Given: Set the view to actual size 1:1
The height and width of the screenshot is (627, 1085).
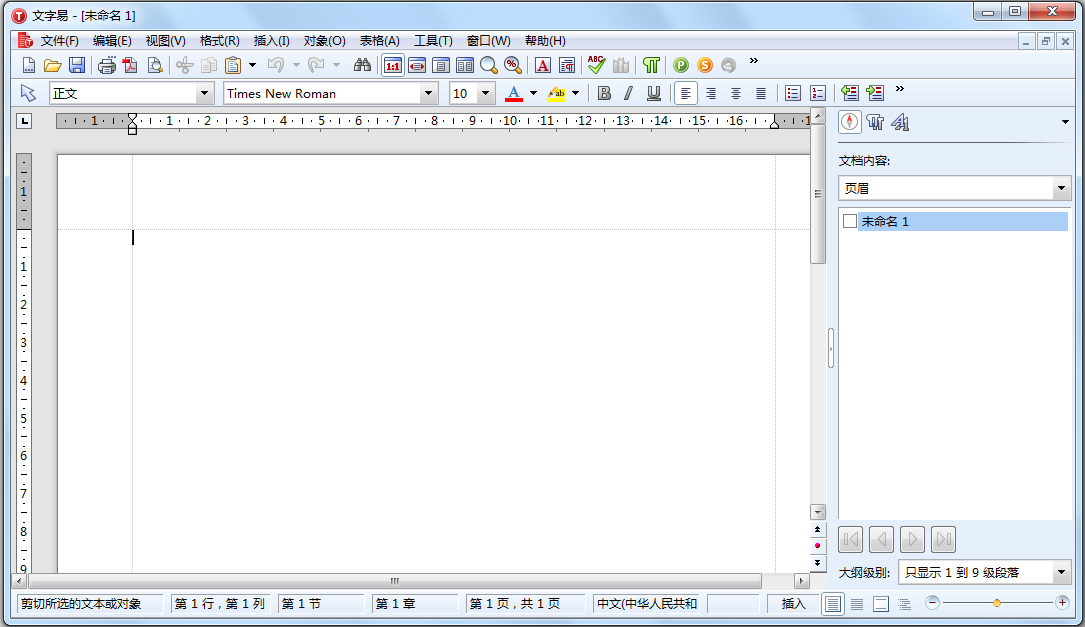Looking at the screenshot, I should point(393,65).
